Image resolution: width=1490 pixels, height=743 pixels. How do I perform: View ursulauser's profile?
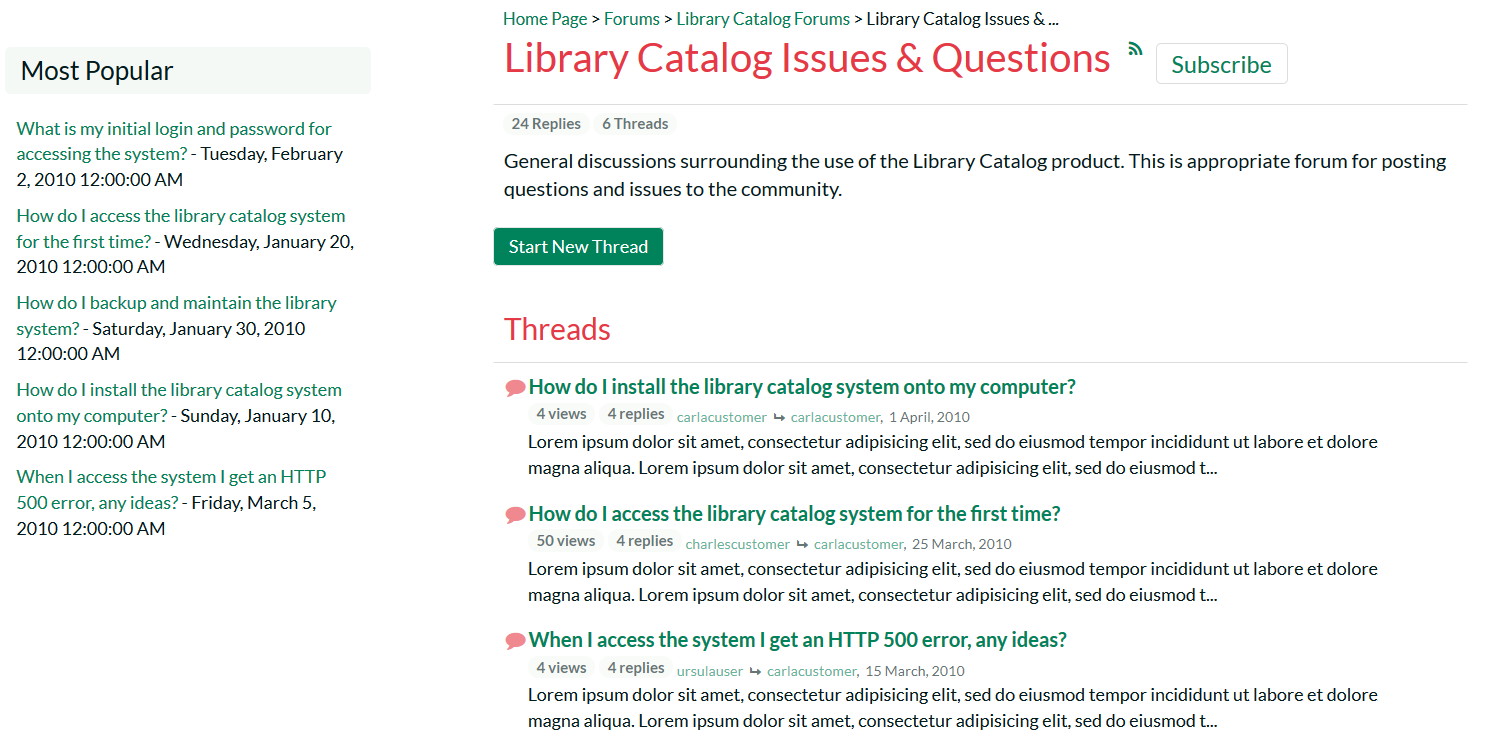710,672
